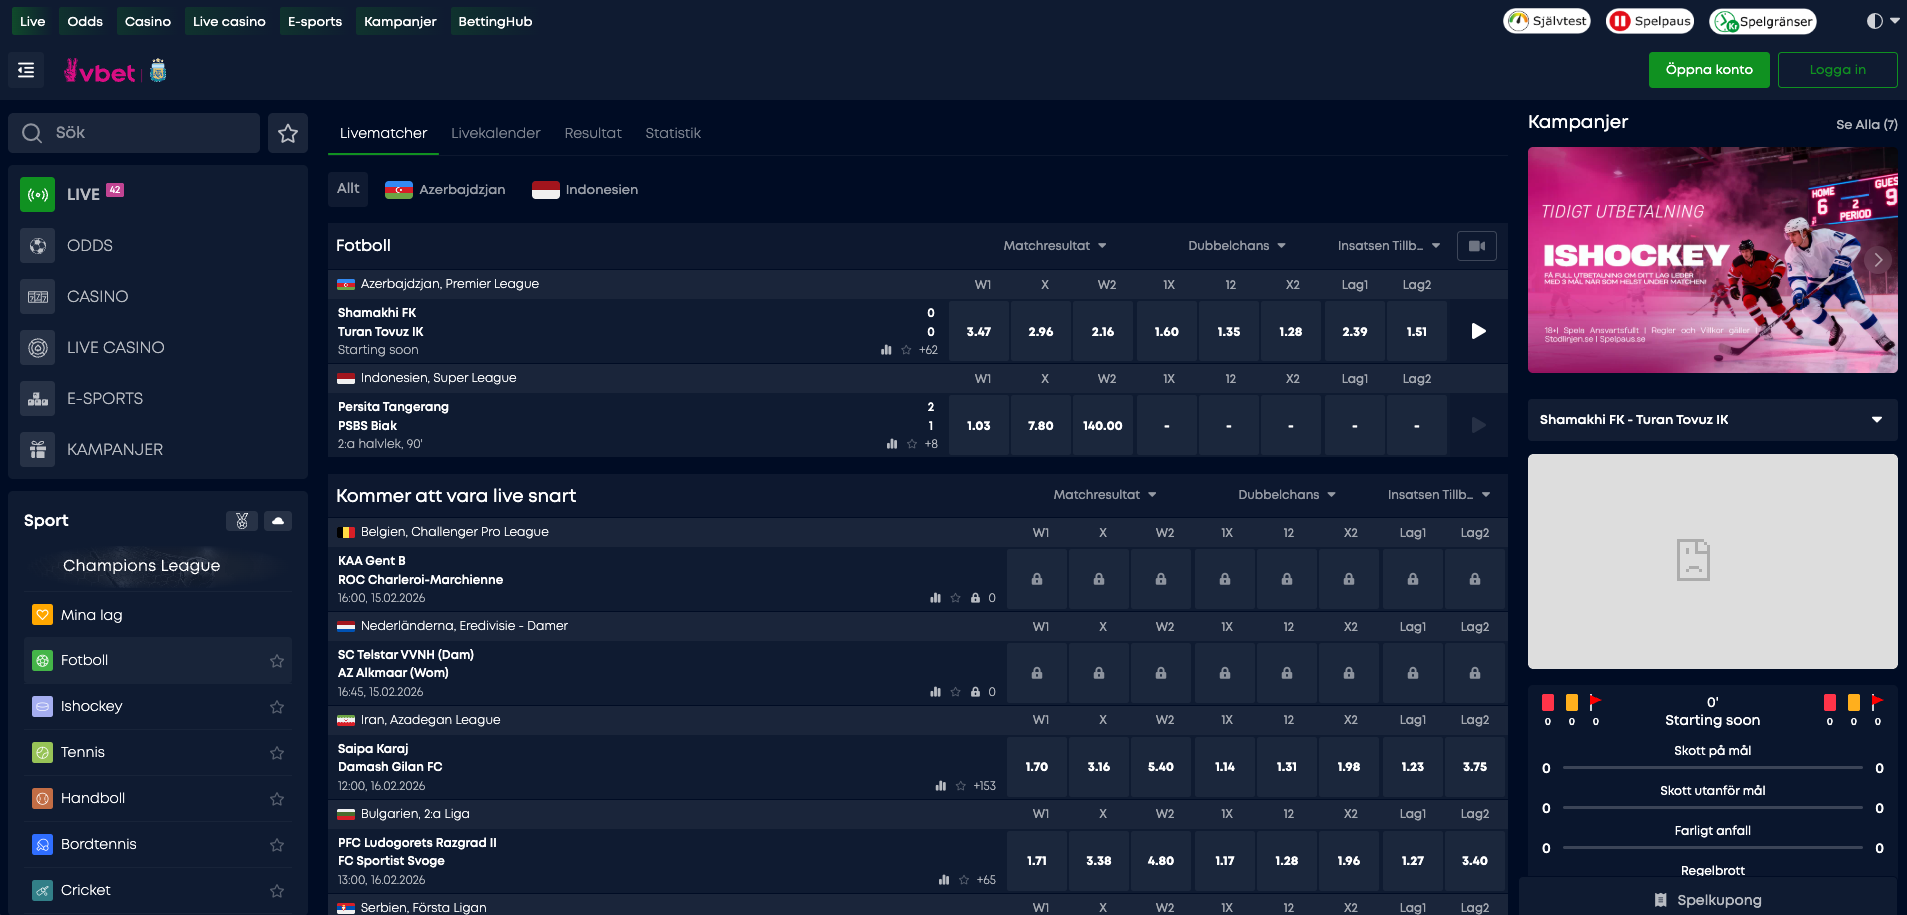Image resolution: width=1907 pixels, height=915 pixels.
Task: Open the live stream camera icon in Fotboll header
Action: pyautogui.click(x=1477, y=245)
